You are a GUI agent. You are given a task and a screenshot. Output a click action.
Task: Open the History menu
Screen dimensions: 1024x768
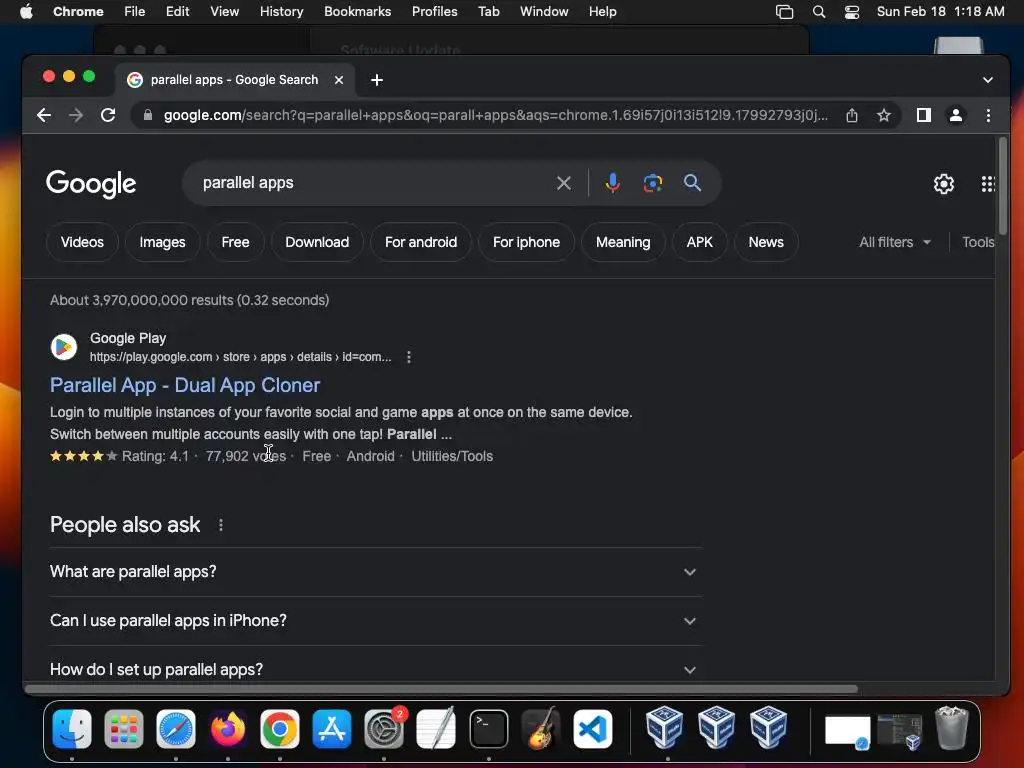[281, 12]
